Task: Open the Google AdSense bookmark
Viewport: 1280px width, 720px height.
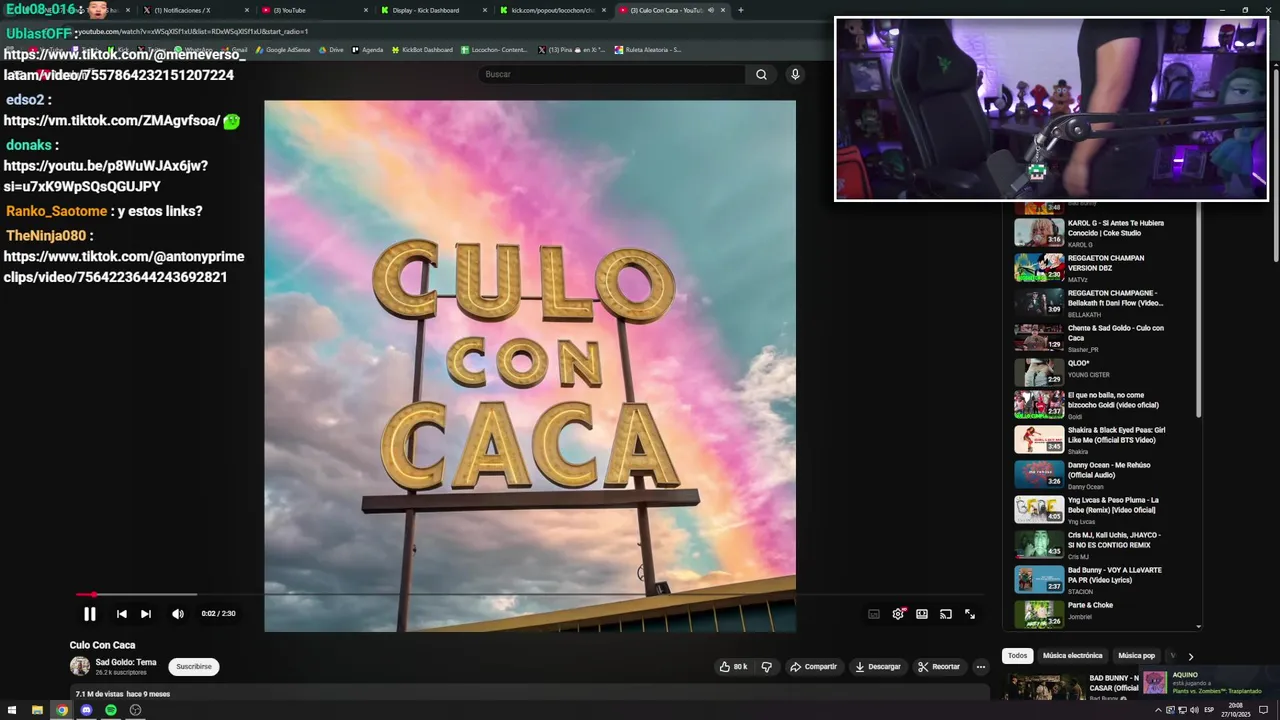Action: click(x=283, y=50)
